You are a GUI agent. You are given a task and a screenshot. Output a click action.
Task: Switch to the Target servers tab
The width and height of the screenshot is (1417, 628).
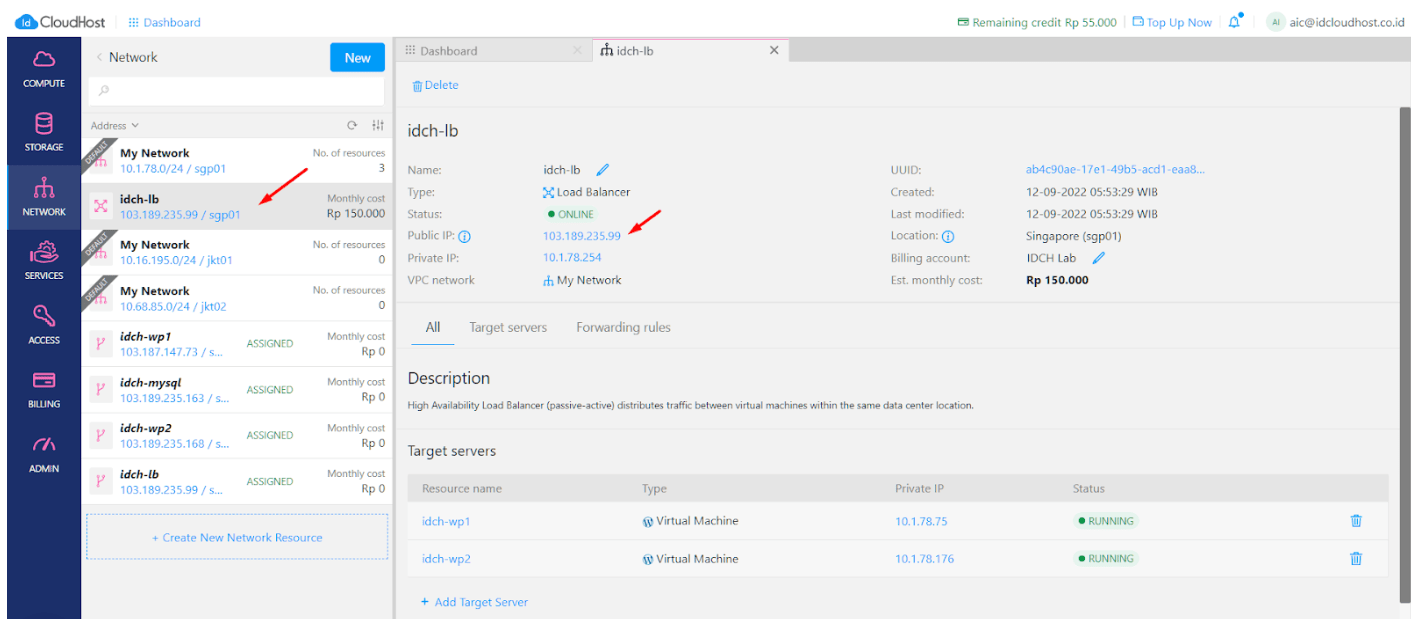(x=508, y=328)
